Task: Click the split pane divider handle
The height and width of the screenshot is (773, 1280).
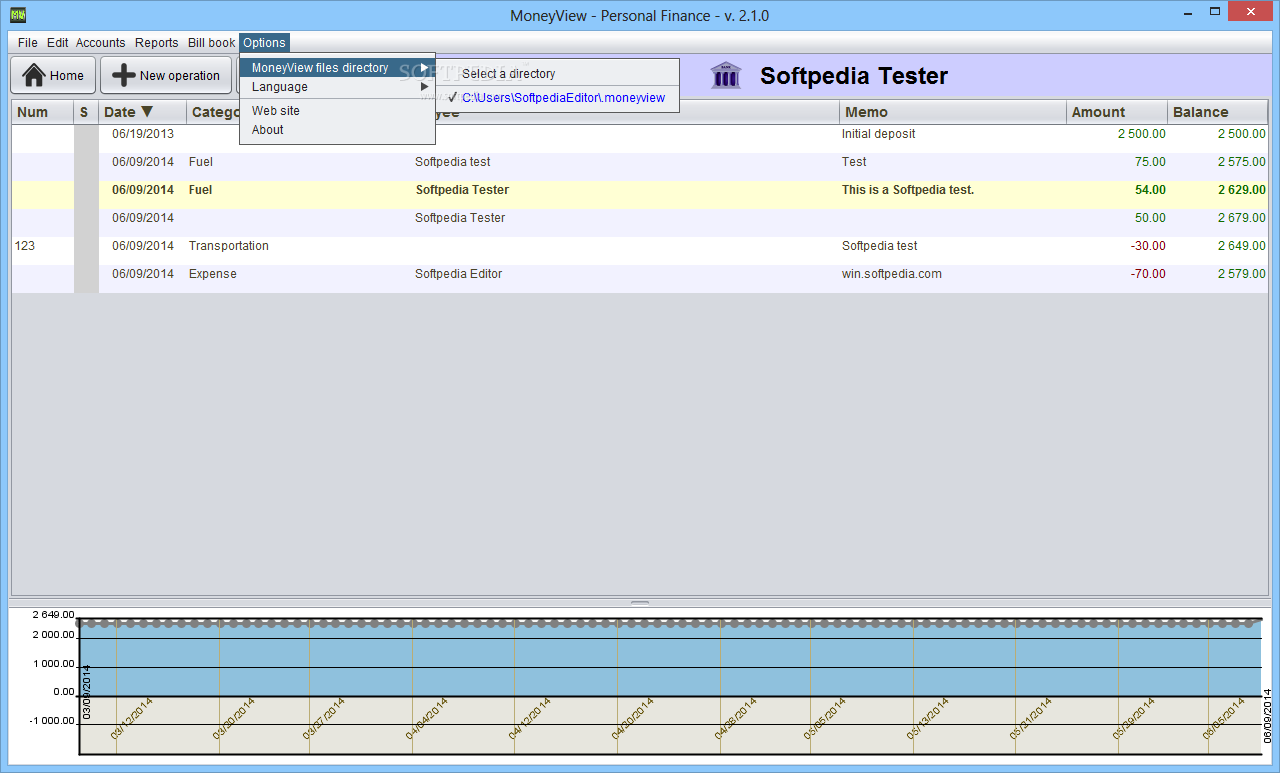Action: point(640,603)
